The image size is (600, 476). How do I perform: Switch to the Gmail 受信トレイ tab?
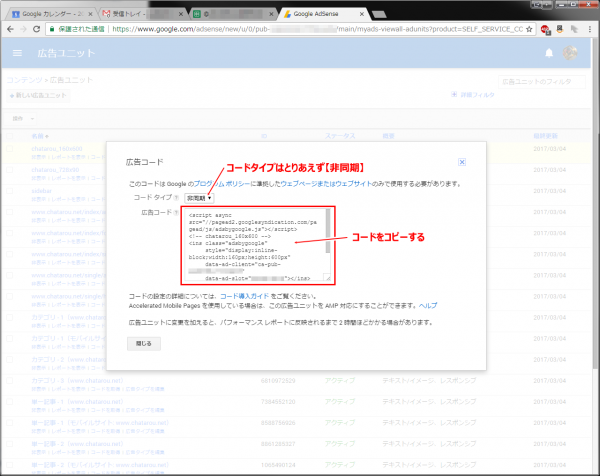(142, 14)
